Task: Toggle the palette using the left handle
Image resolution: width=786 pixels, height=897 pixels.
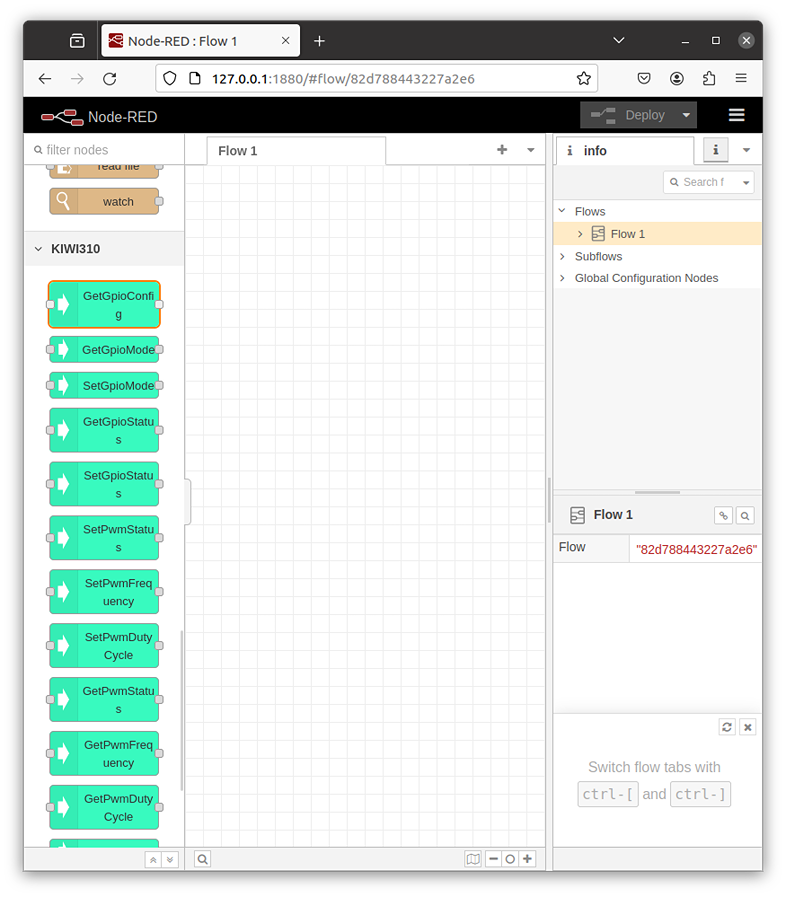Action: click(x=188, y=501)
